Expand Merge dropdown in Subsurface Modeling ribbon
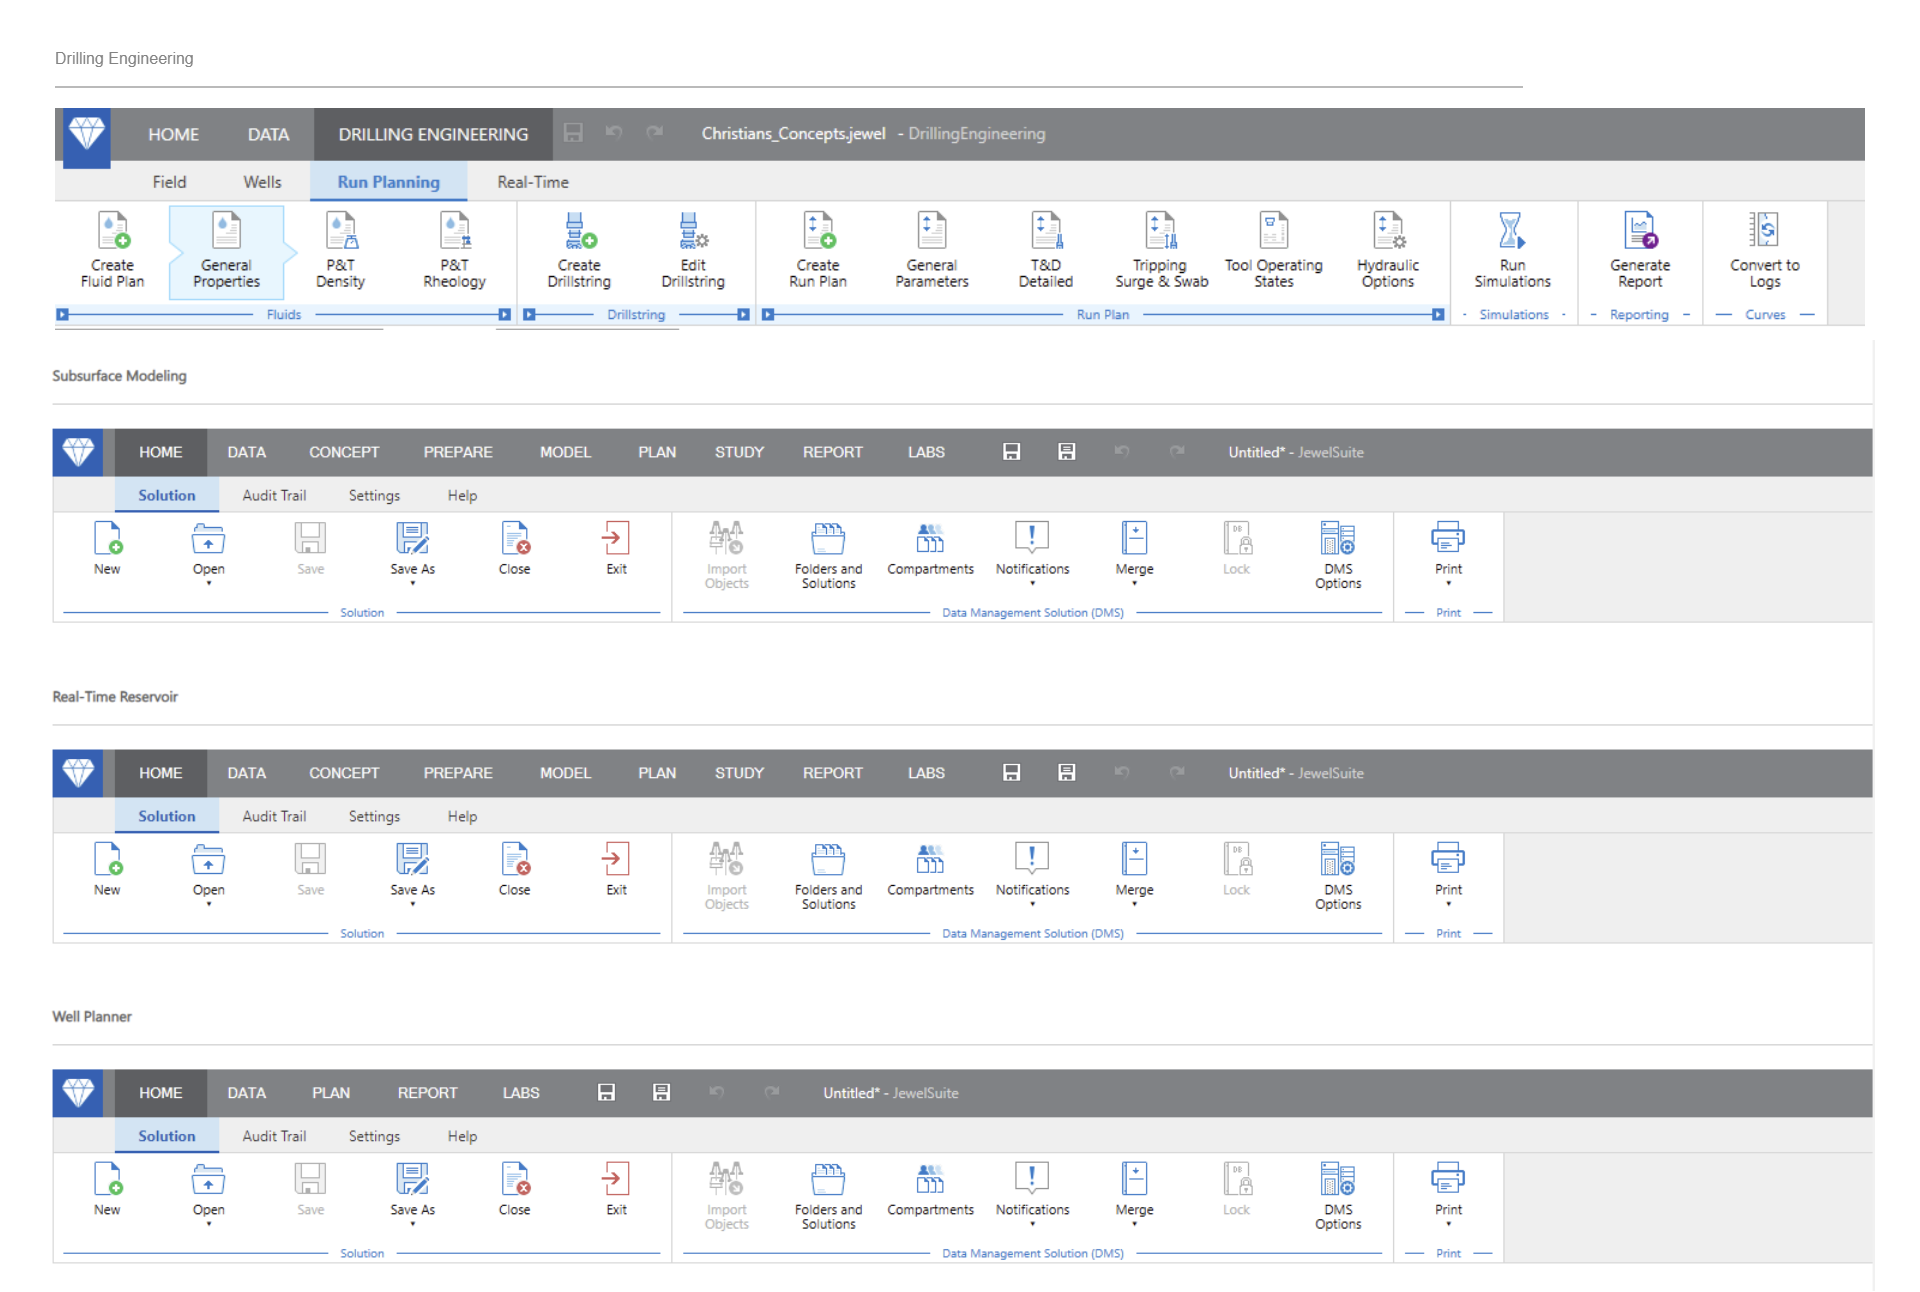This screenshot has width=1920, height=1292. coord(1134,583)
